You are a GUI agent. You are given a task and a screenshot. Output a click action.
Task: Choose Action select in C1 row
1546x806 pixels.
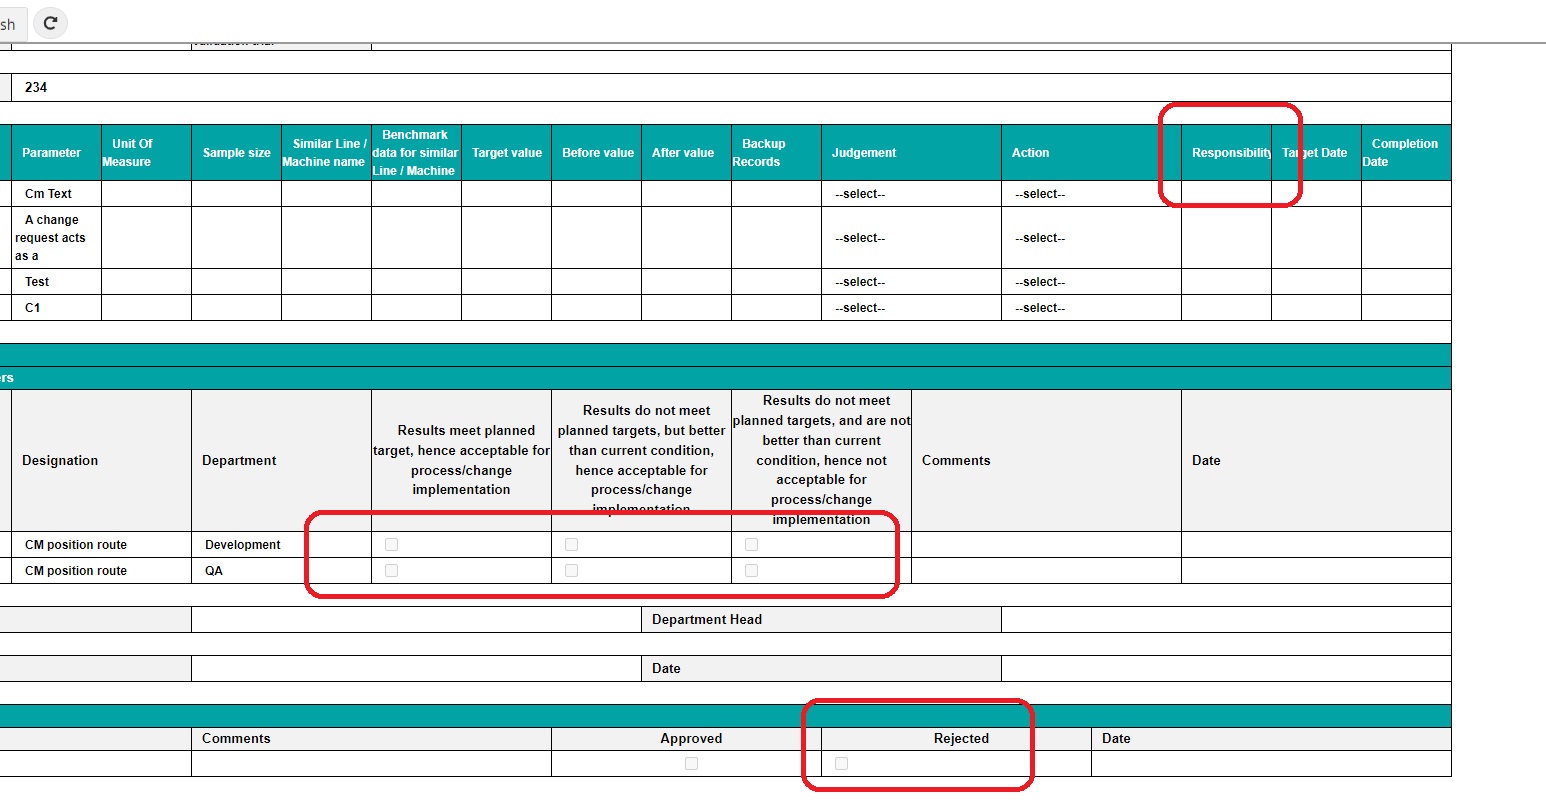(x=1091, y=308)
